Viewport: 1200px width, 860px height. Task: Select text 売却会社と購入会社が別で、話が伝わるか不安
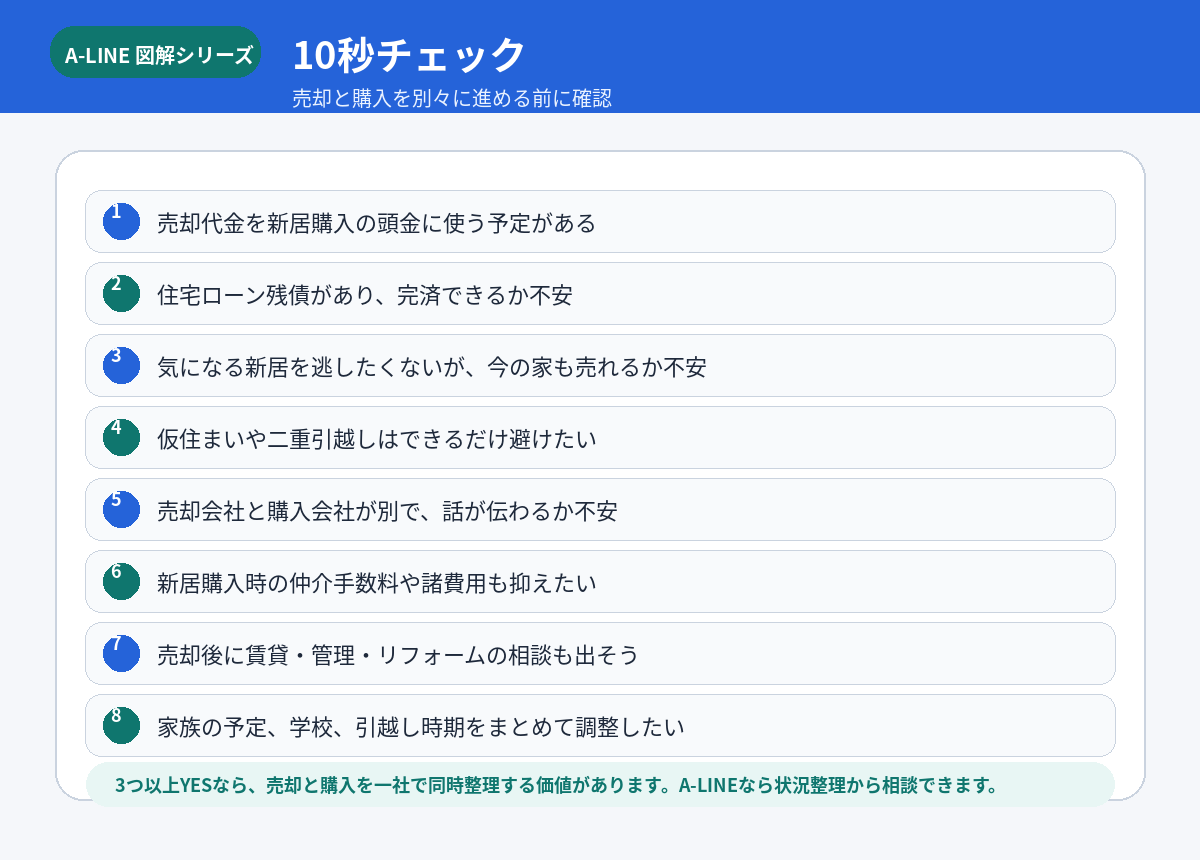(x=387, y=511)
